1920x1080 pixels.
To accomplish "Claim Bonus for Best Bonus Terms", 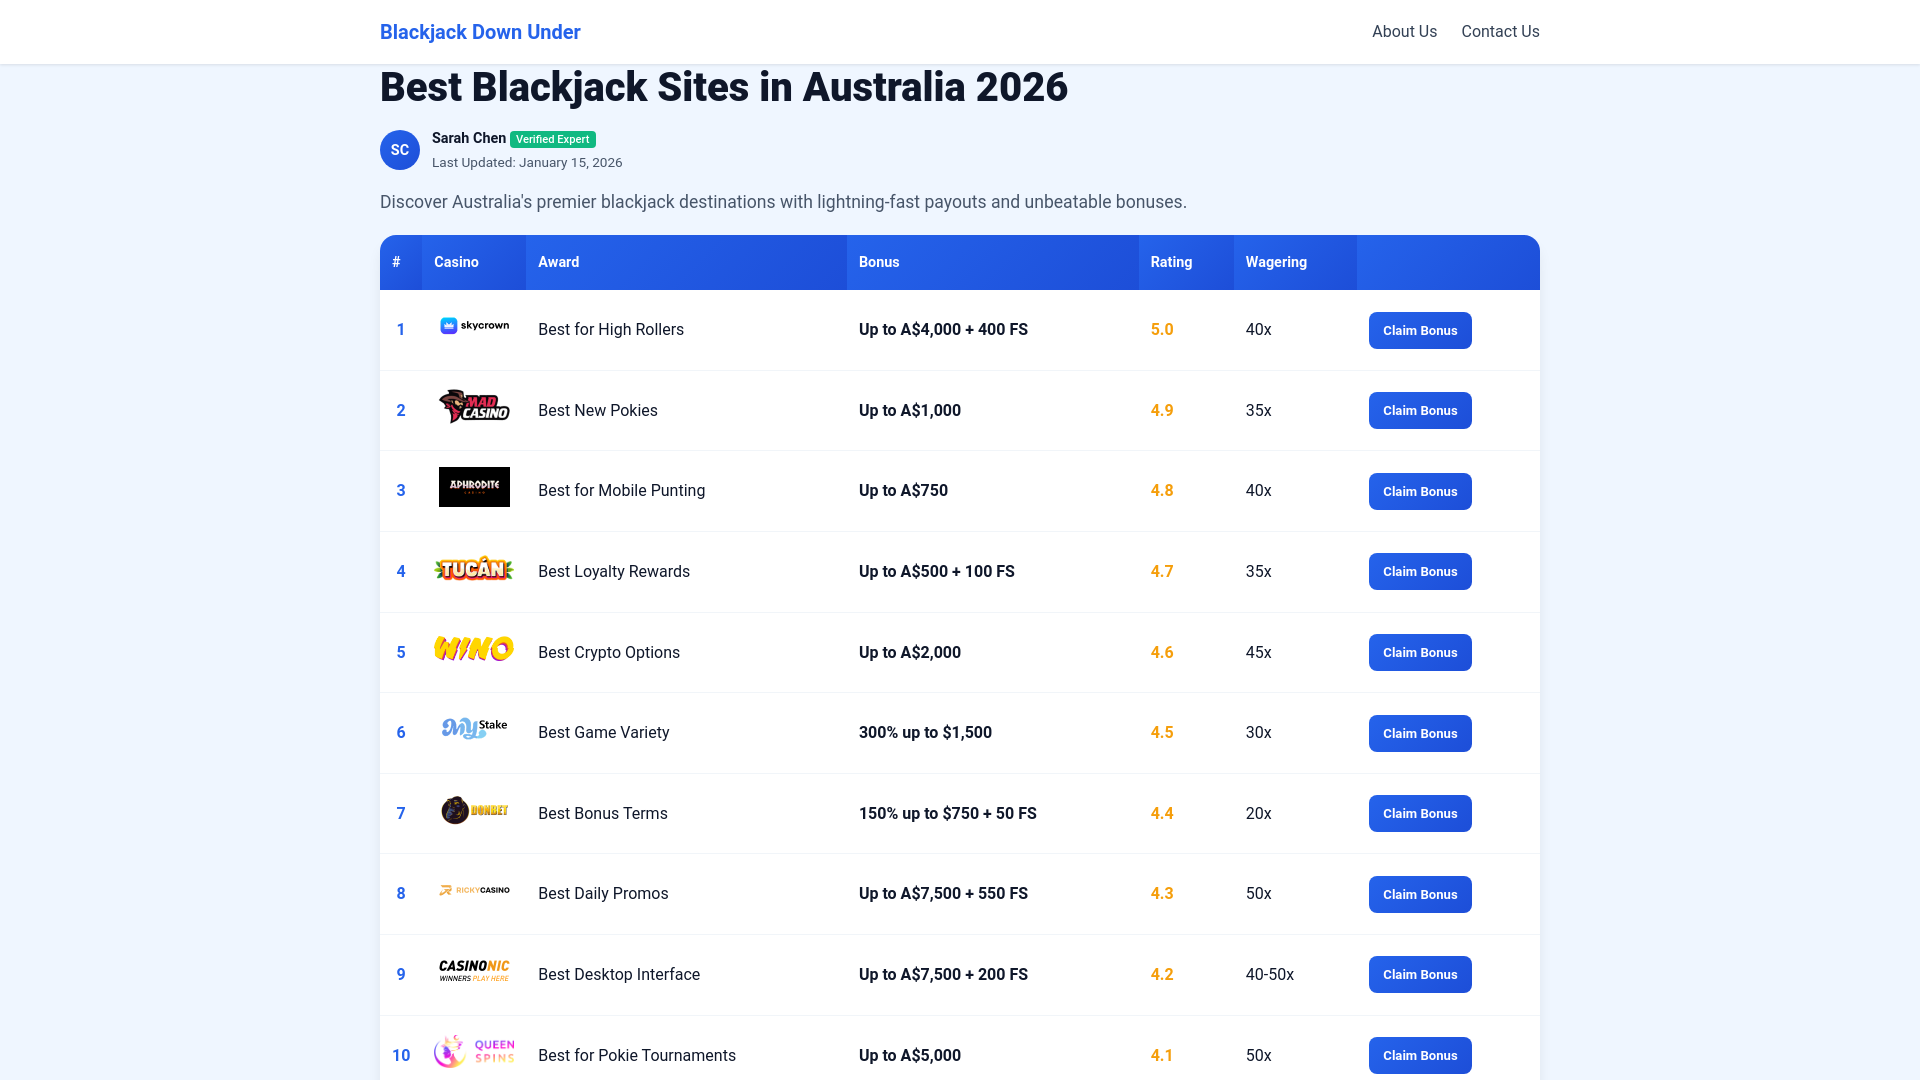I will tap(1420, 814).
